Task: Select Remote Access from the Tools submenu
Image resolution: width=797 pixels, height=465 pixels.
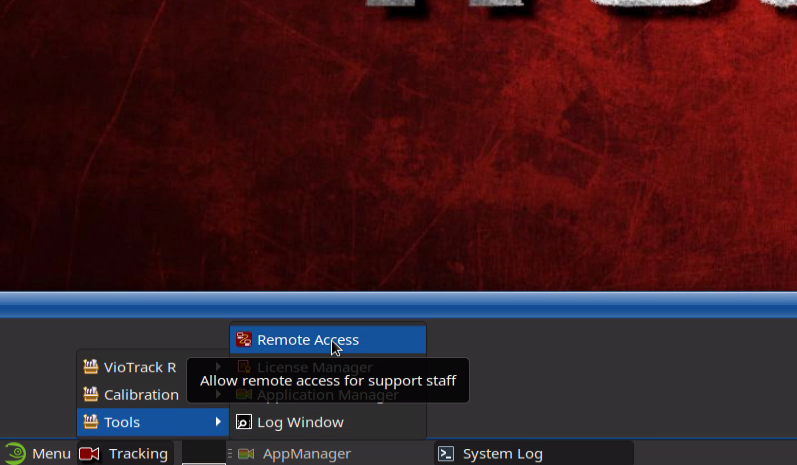Action: [x=307, y=340]
